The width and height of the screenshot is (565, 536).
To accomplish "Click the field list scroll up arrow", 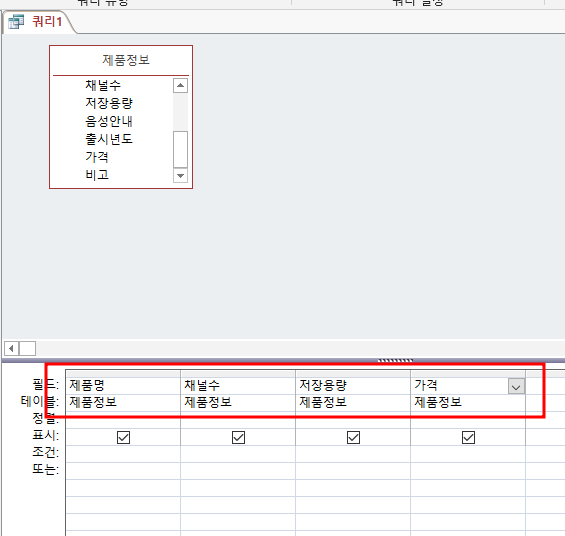I will (180, 86).
